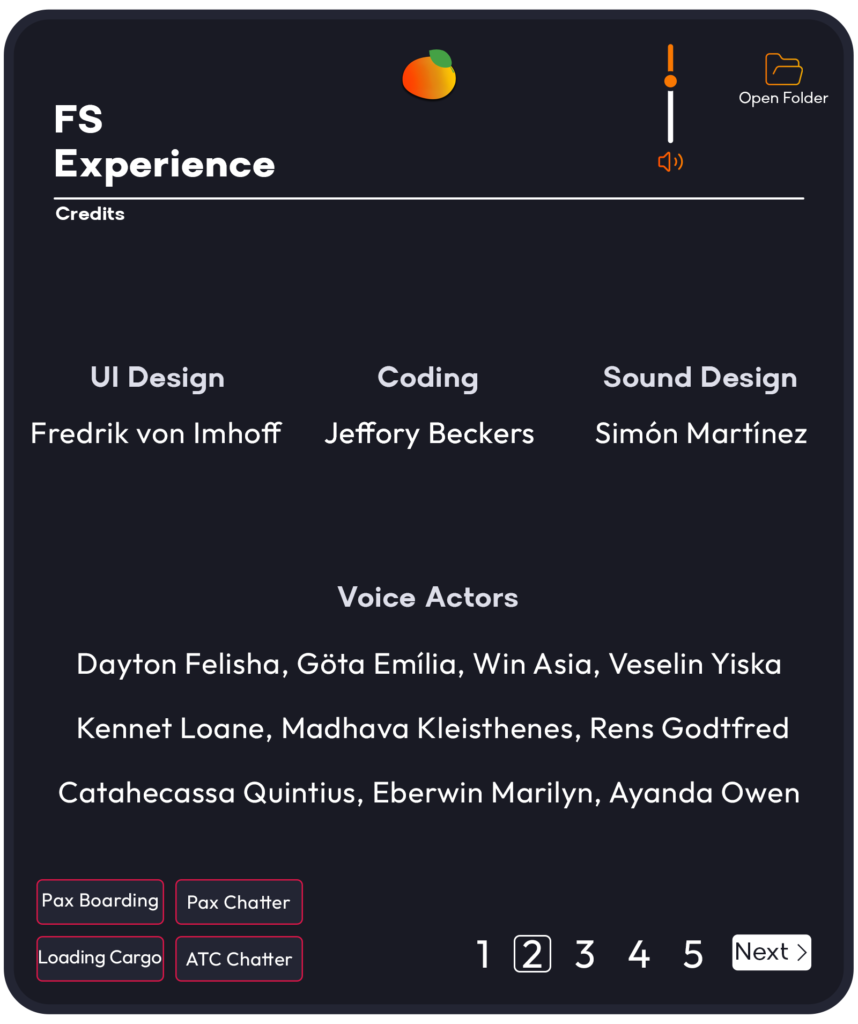Toggle ATC Chatter sound
The width and height of the screenshot is (858, 1024).
pyautogui.click(x=239, y=959)
